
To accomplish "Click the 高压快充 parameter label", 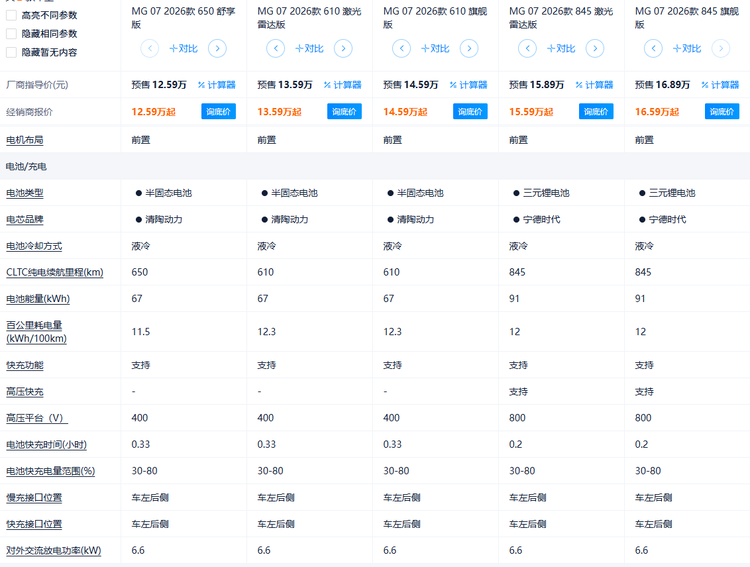I will (x=25, y=391).
